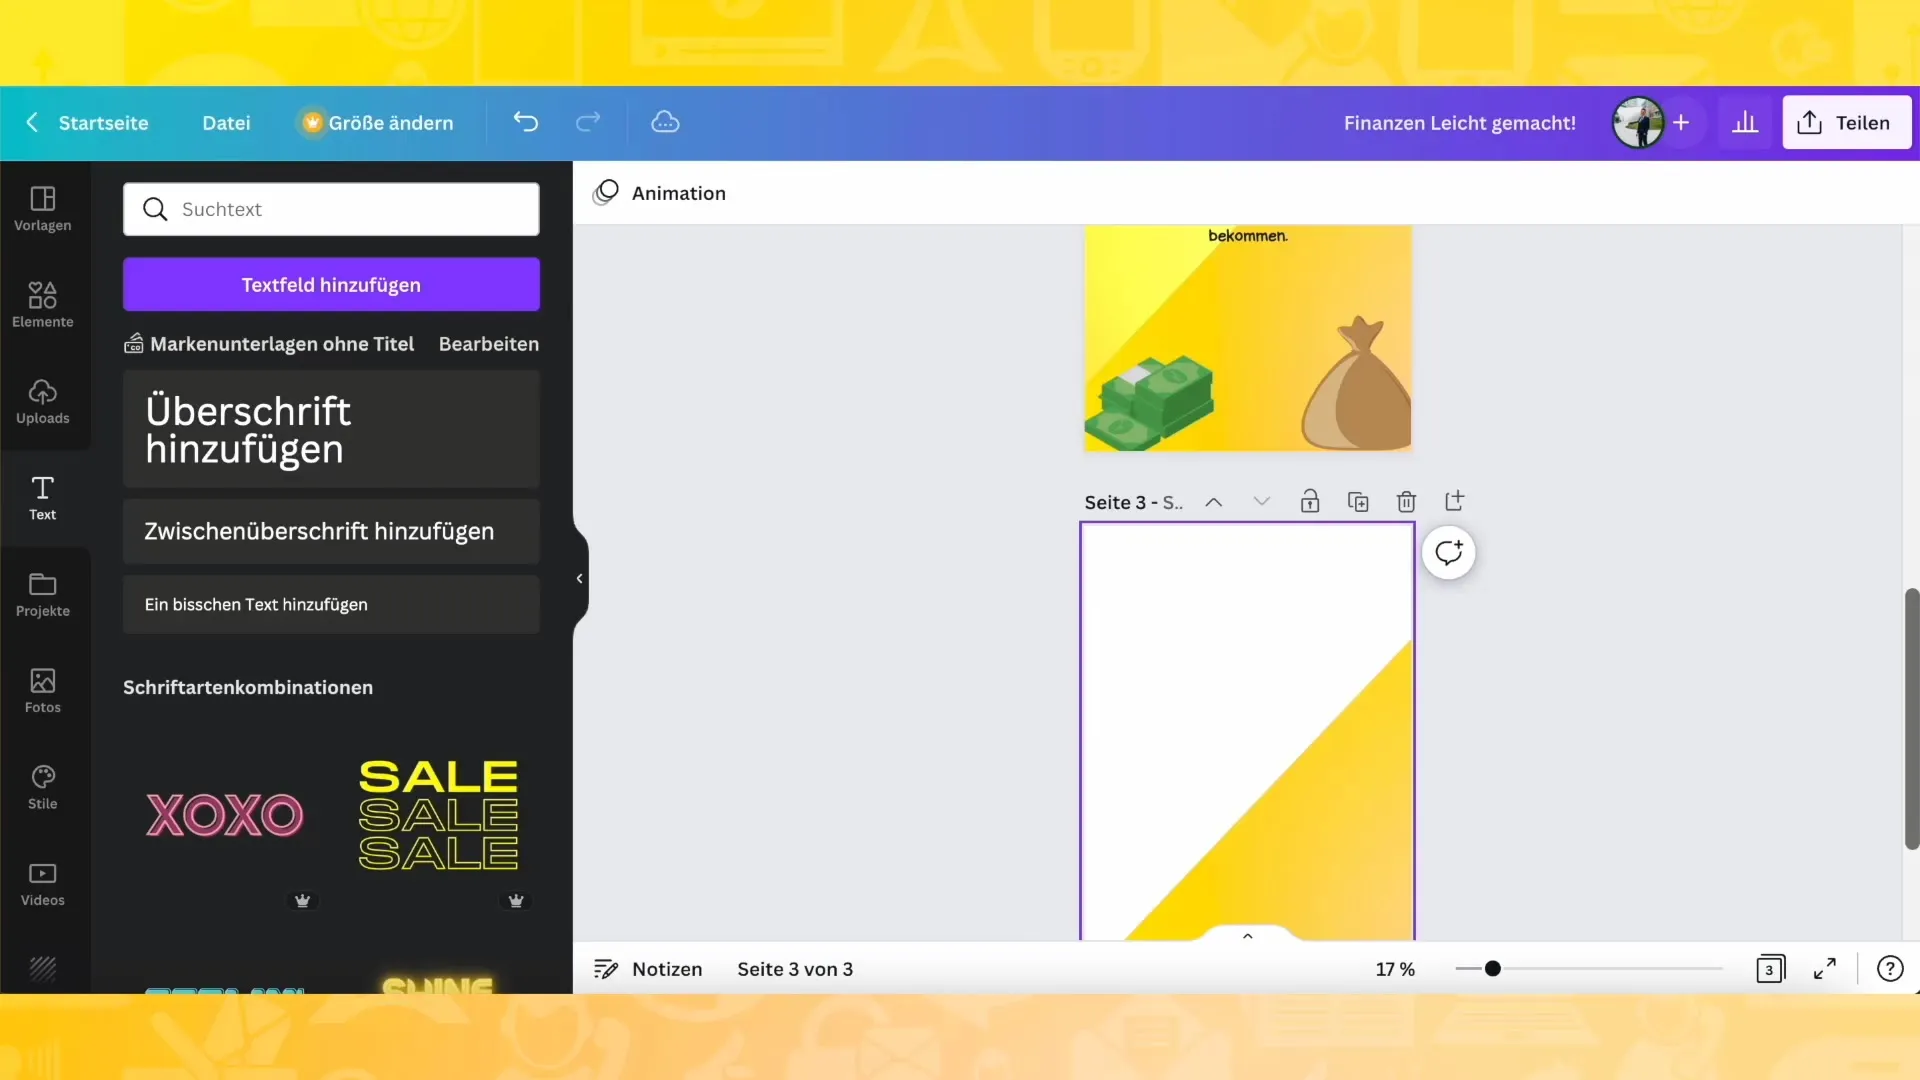Click the cloud save icon
The height and width of the screenshot is (1080, 1920).
(665, 121)
